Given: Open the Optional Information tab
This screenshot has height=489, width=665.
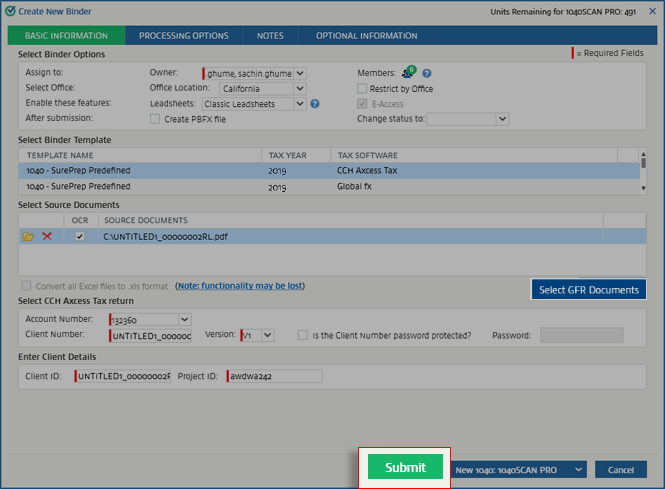Looking at the screenshot, I should coord(366,36).
